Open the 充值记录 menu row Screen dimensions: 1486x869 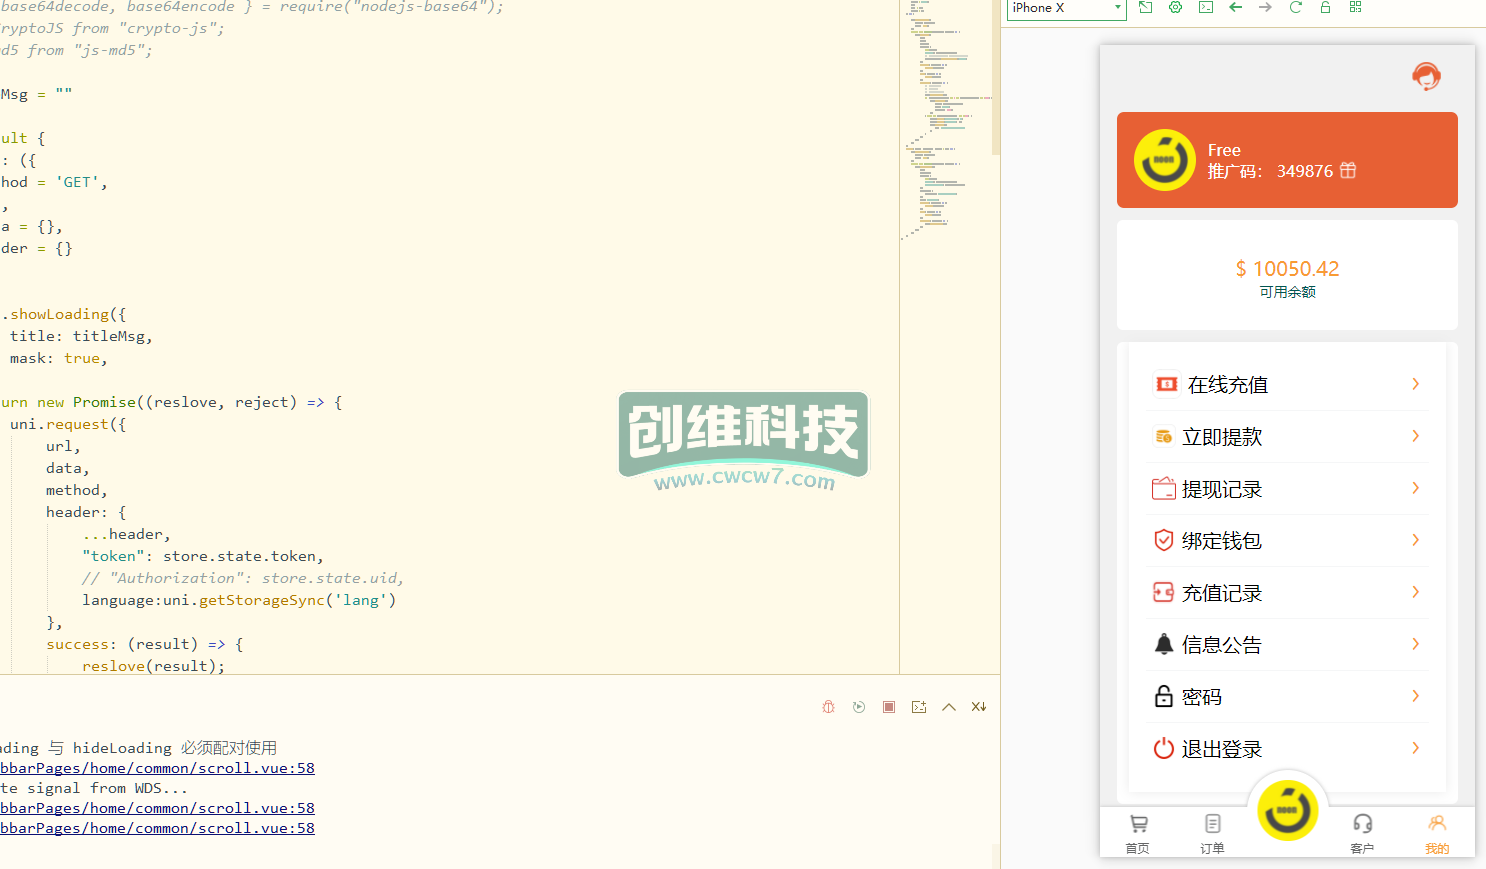tap(1287, 593)
